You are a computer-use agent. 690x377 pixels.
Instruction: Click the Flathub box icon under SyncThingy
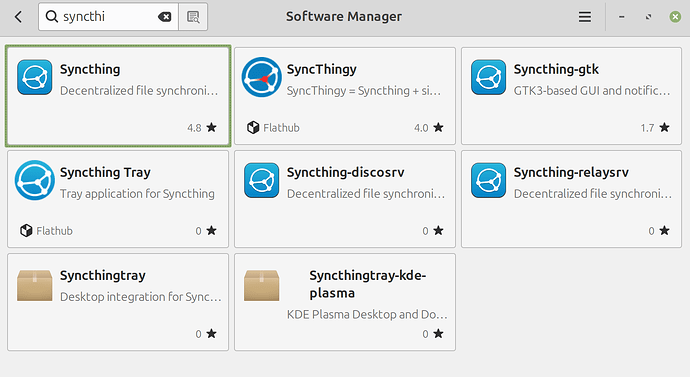point(253,128)
